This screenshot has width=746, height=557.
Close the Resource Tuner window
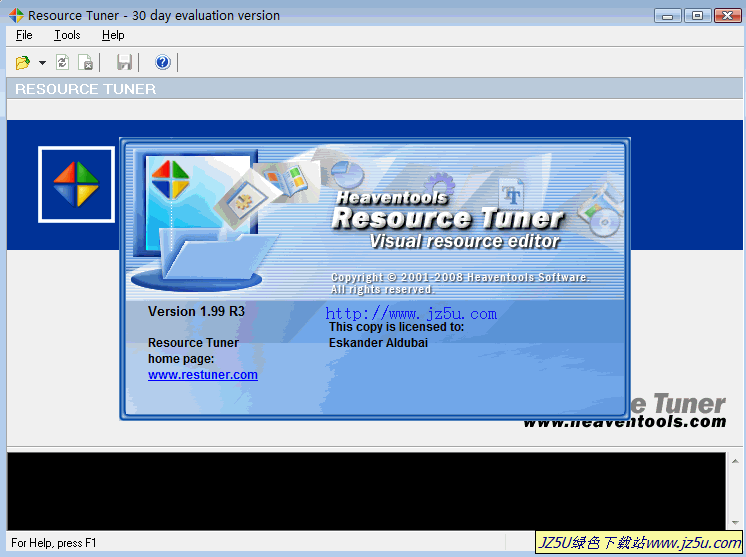727,16
